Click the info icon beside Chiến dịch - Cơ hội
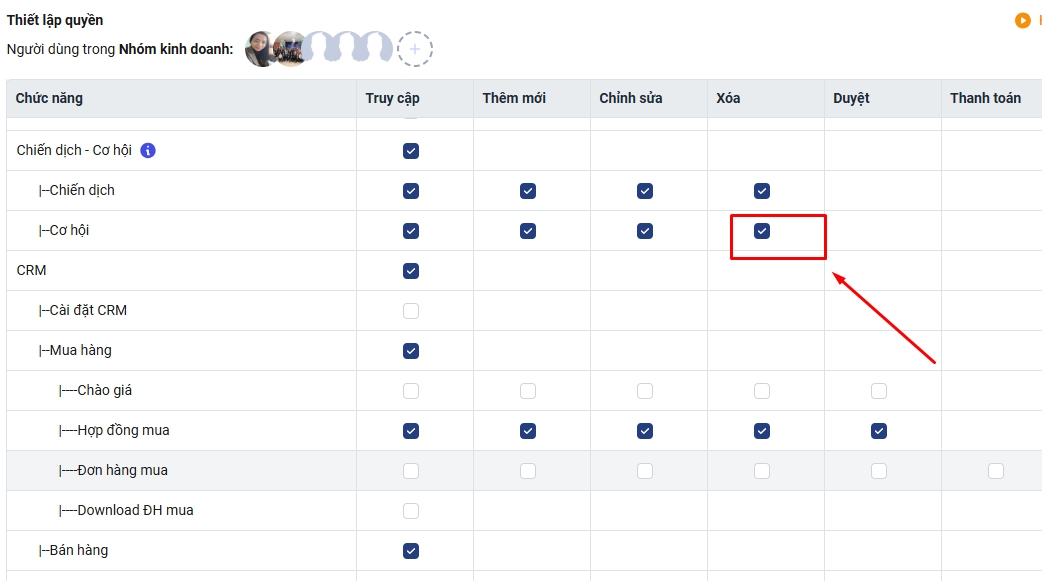1042x581 pixels. (148, 151)
